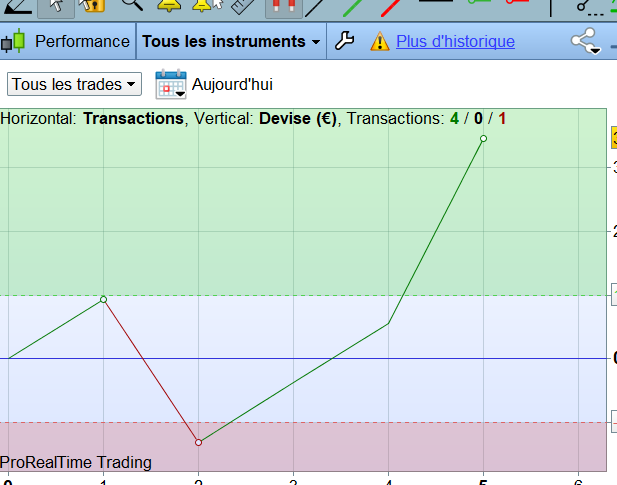This screenshot has height=485, width=617.
Task: Select the red diagonal line tool
Action: (x=390, y=8)
